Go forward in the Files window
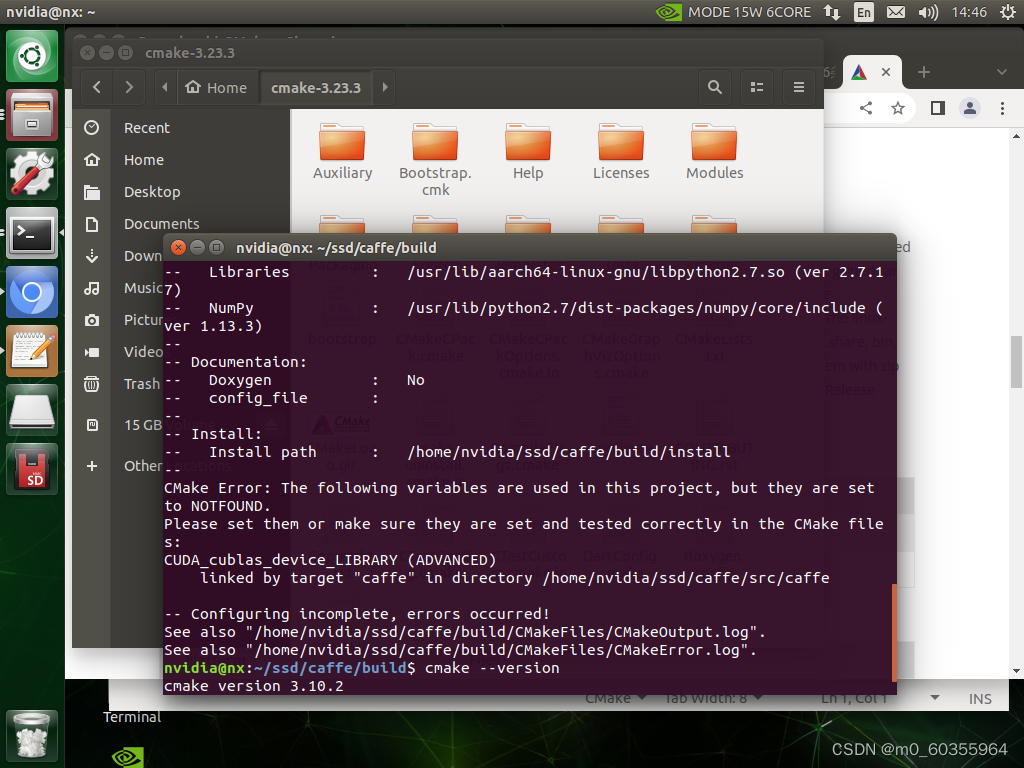This screenshot has width=1024, height=768. (129, 87)
